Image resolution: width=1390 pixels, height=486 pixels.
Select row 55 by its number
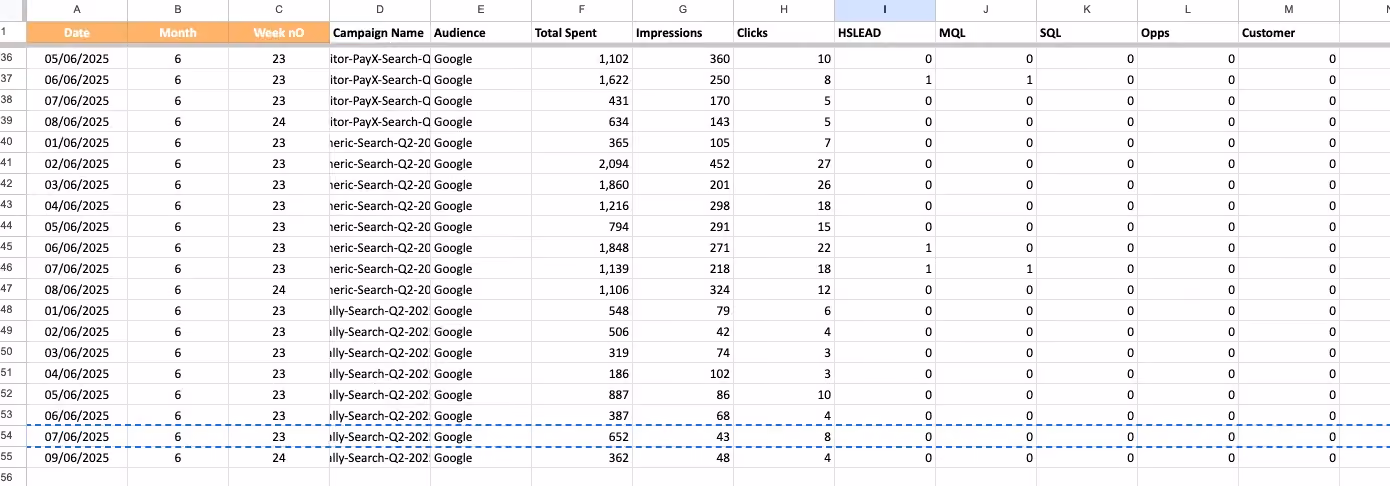13,458
